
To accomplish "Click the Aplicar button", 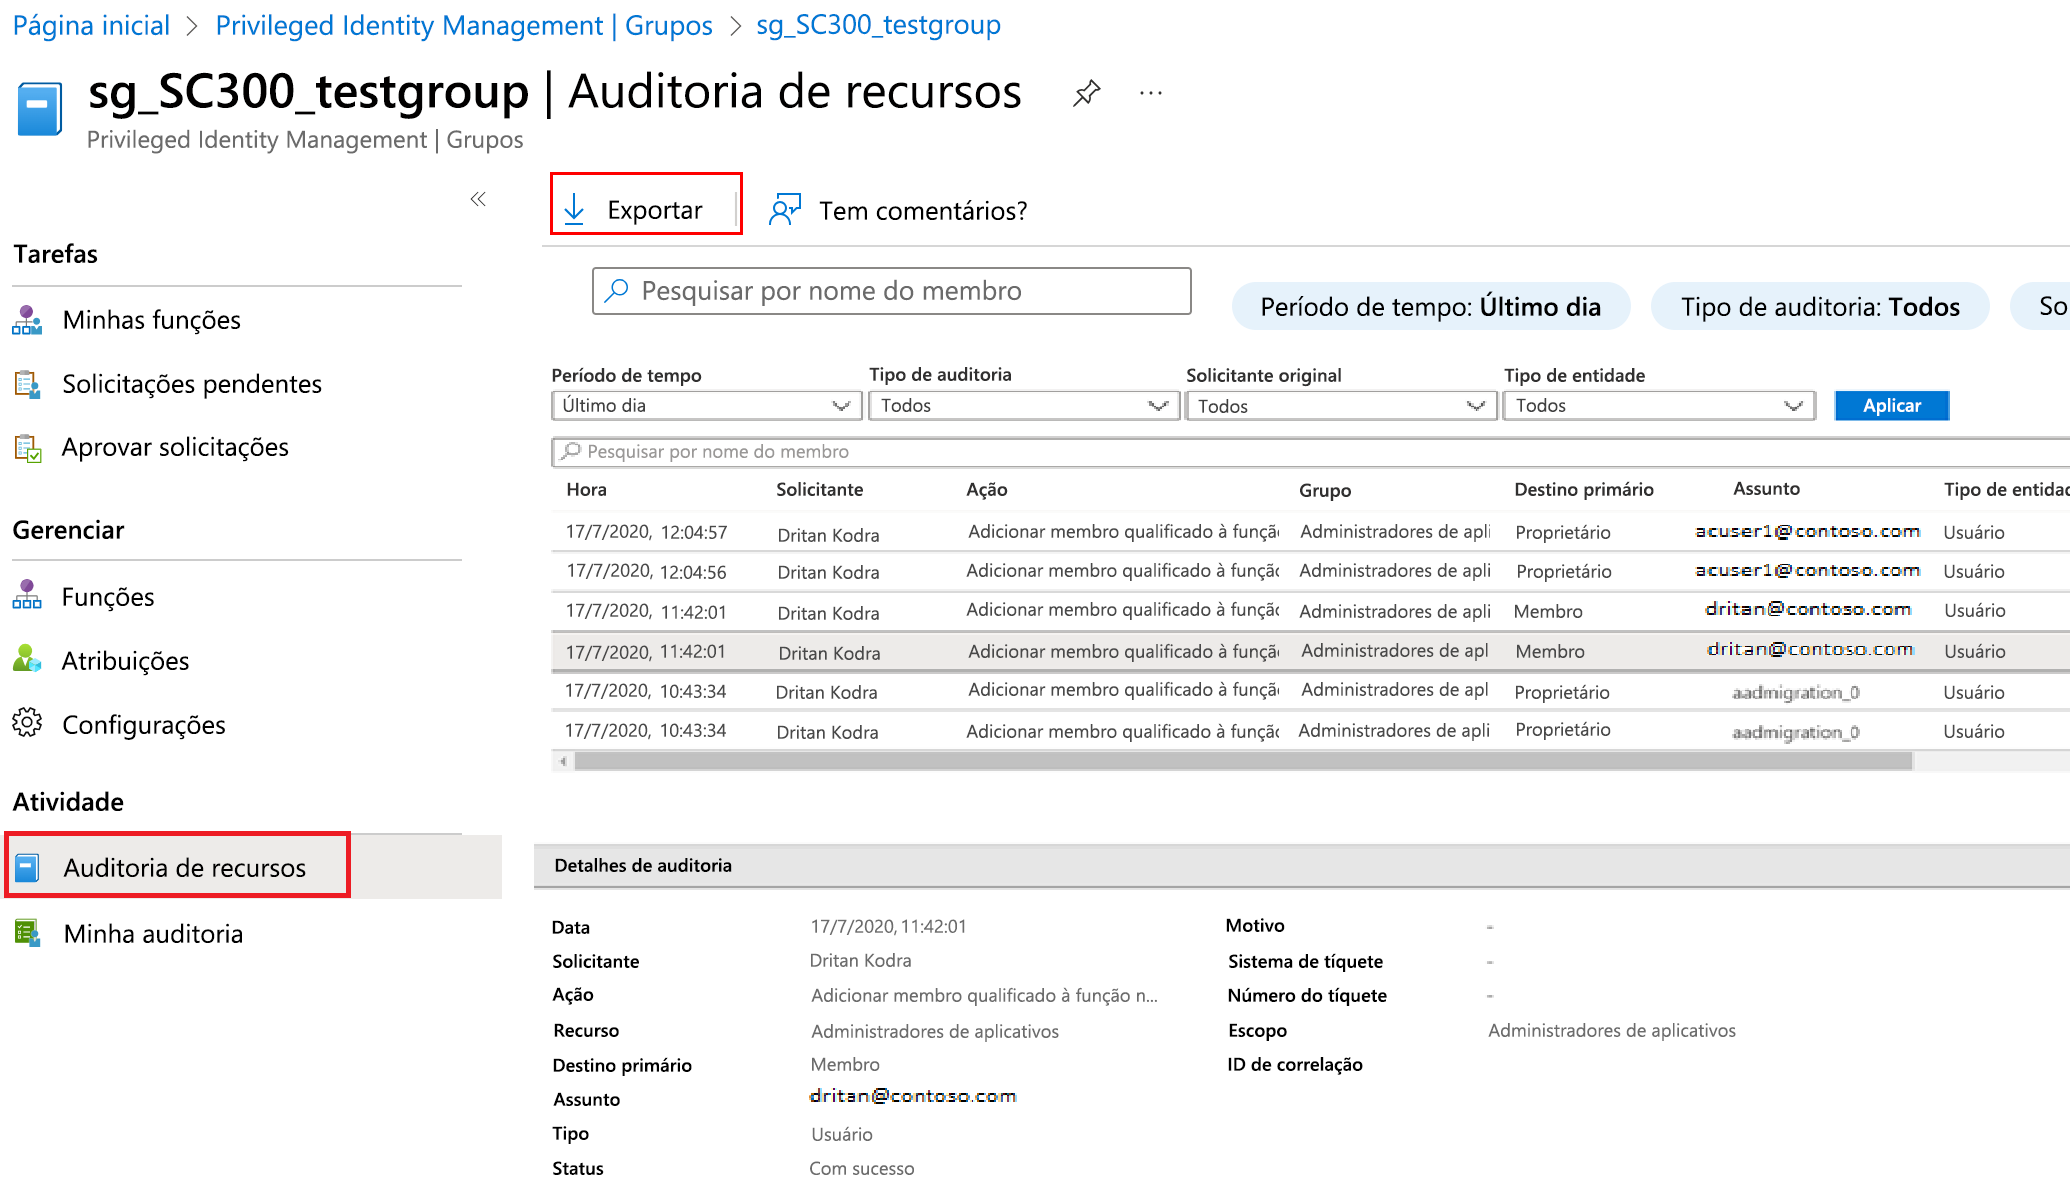I will pyautogui.click(x=1891, y=405).
